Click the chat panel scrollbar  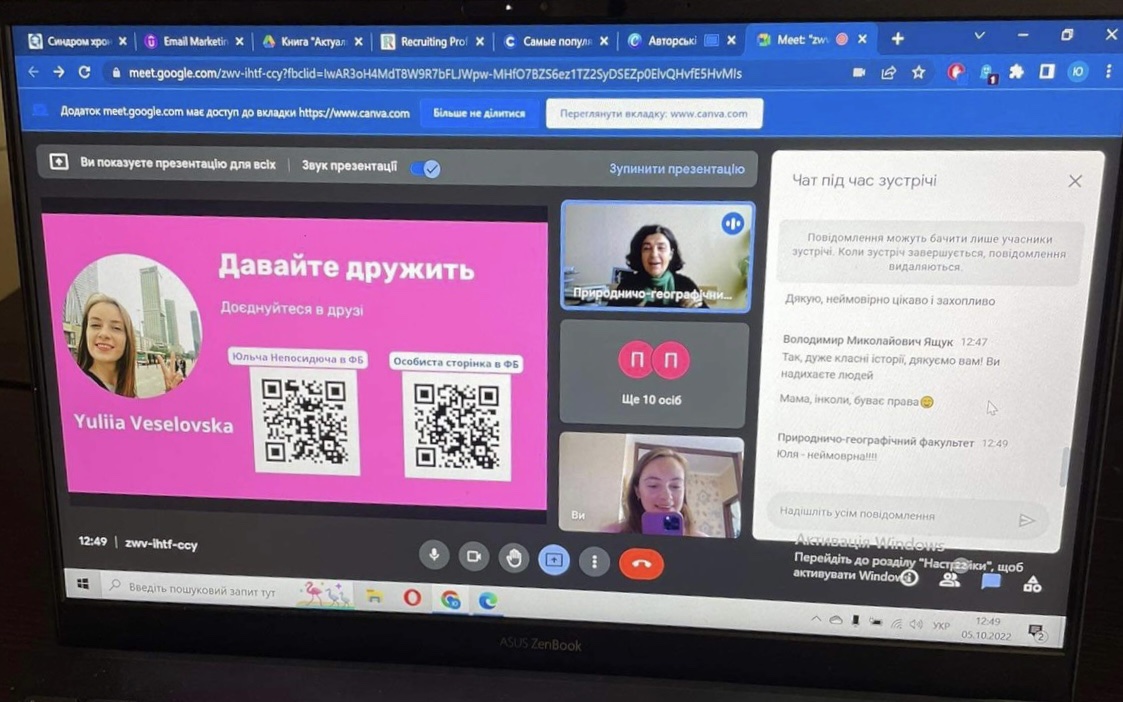(1065, 466)
